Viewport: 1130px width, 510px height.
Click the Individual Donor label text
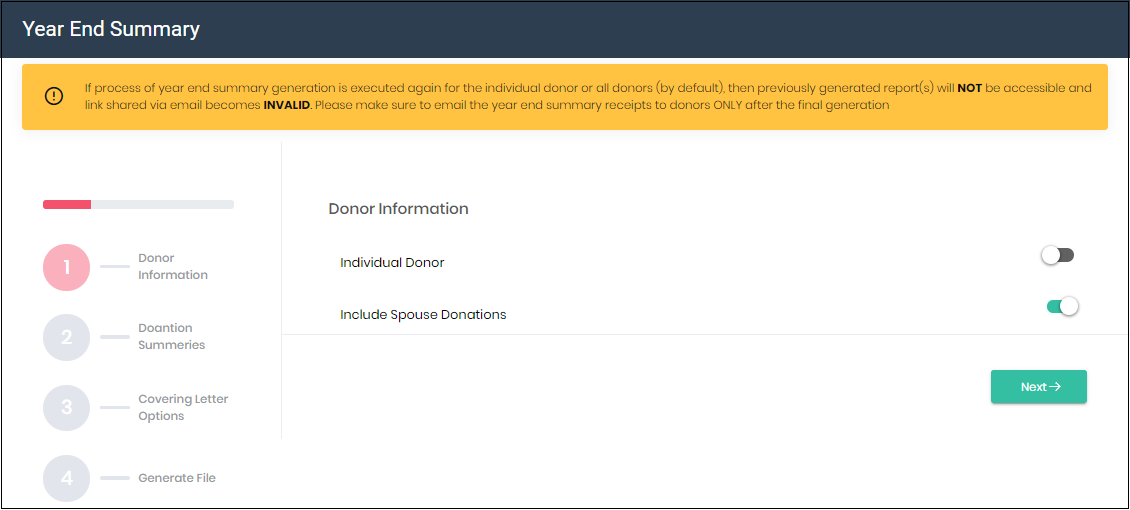point(392,263)
